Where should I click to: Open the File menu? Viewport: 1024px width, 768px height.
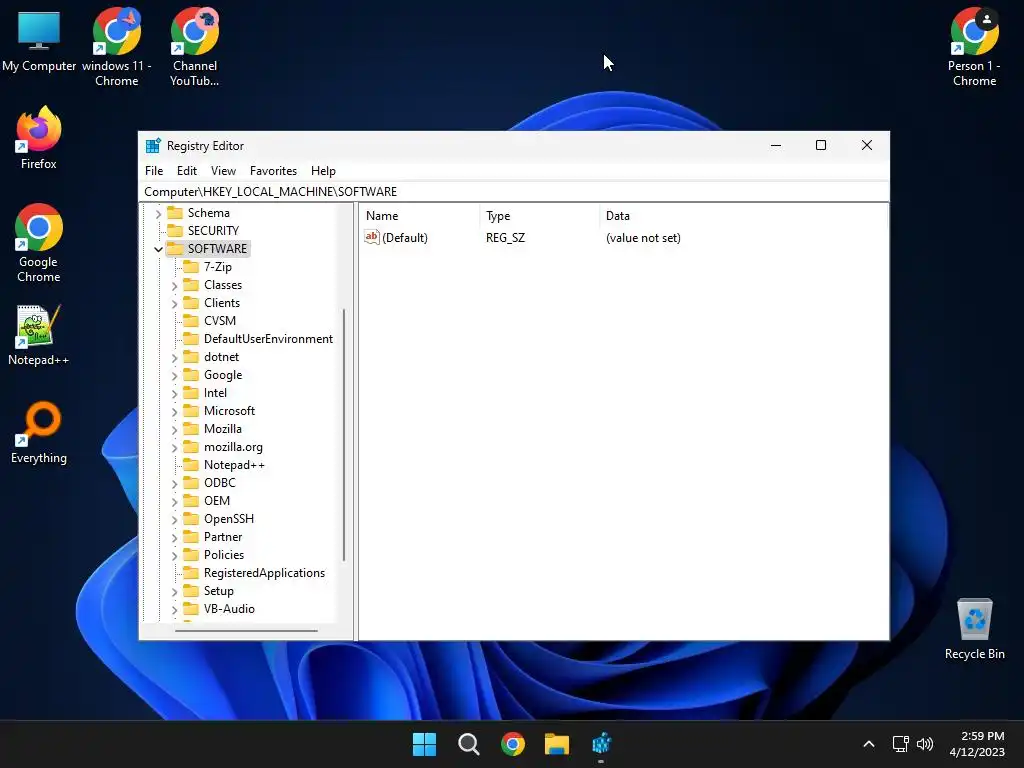154,170
